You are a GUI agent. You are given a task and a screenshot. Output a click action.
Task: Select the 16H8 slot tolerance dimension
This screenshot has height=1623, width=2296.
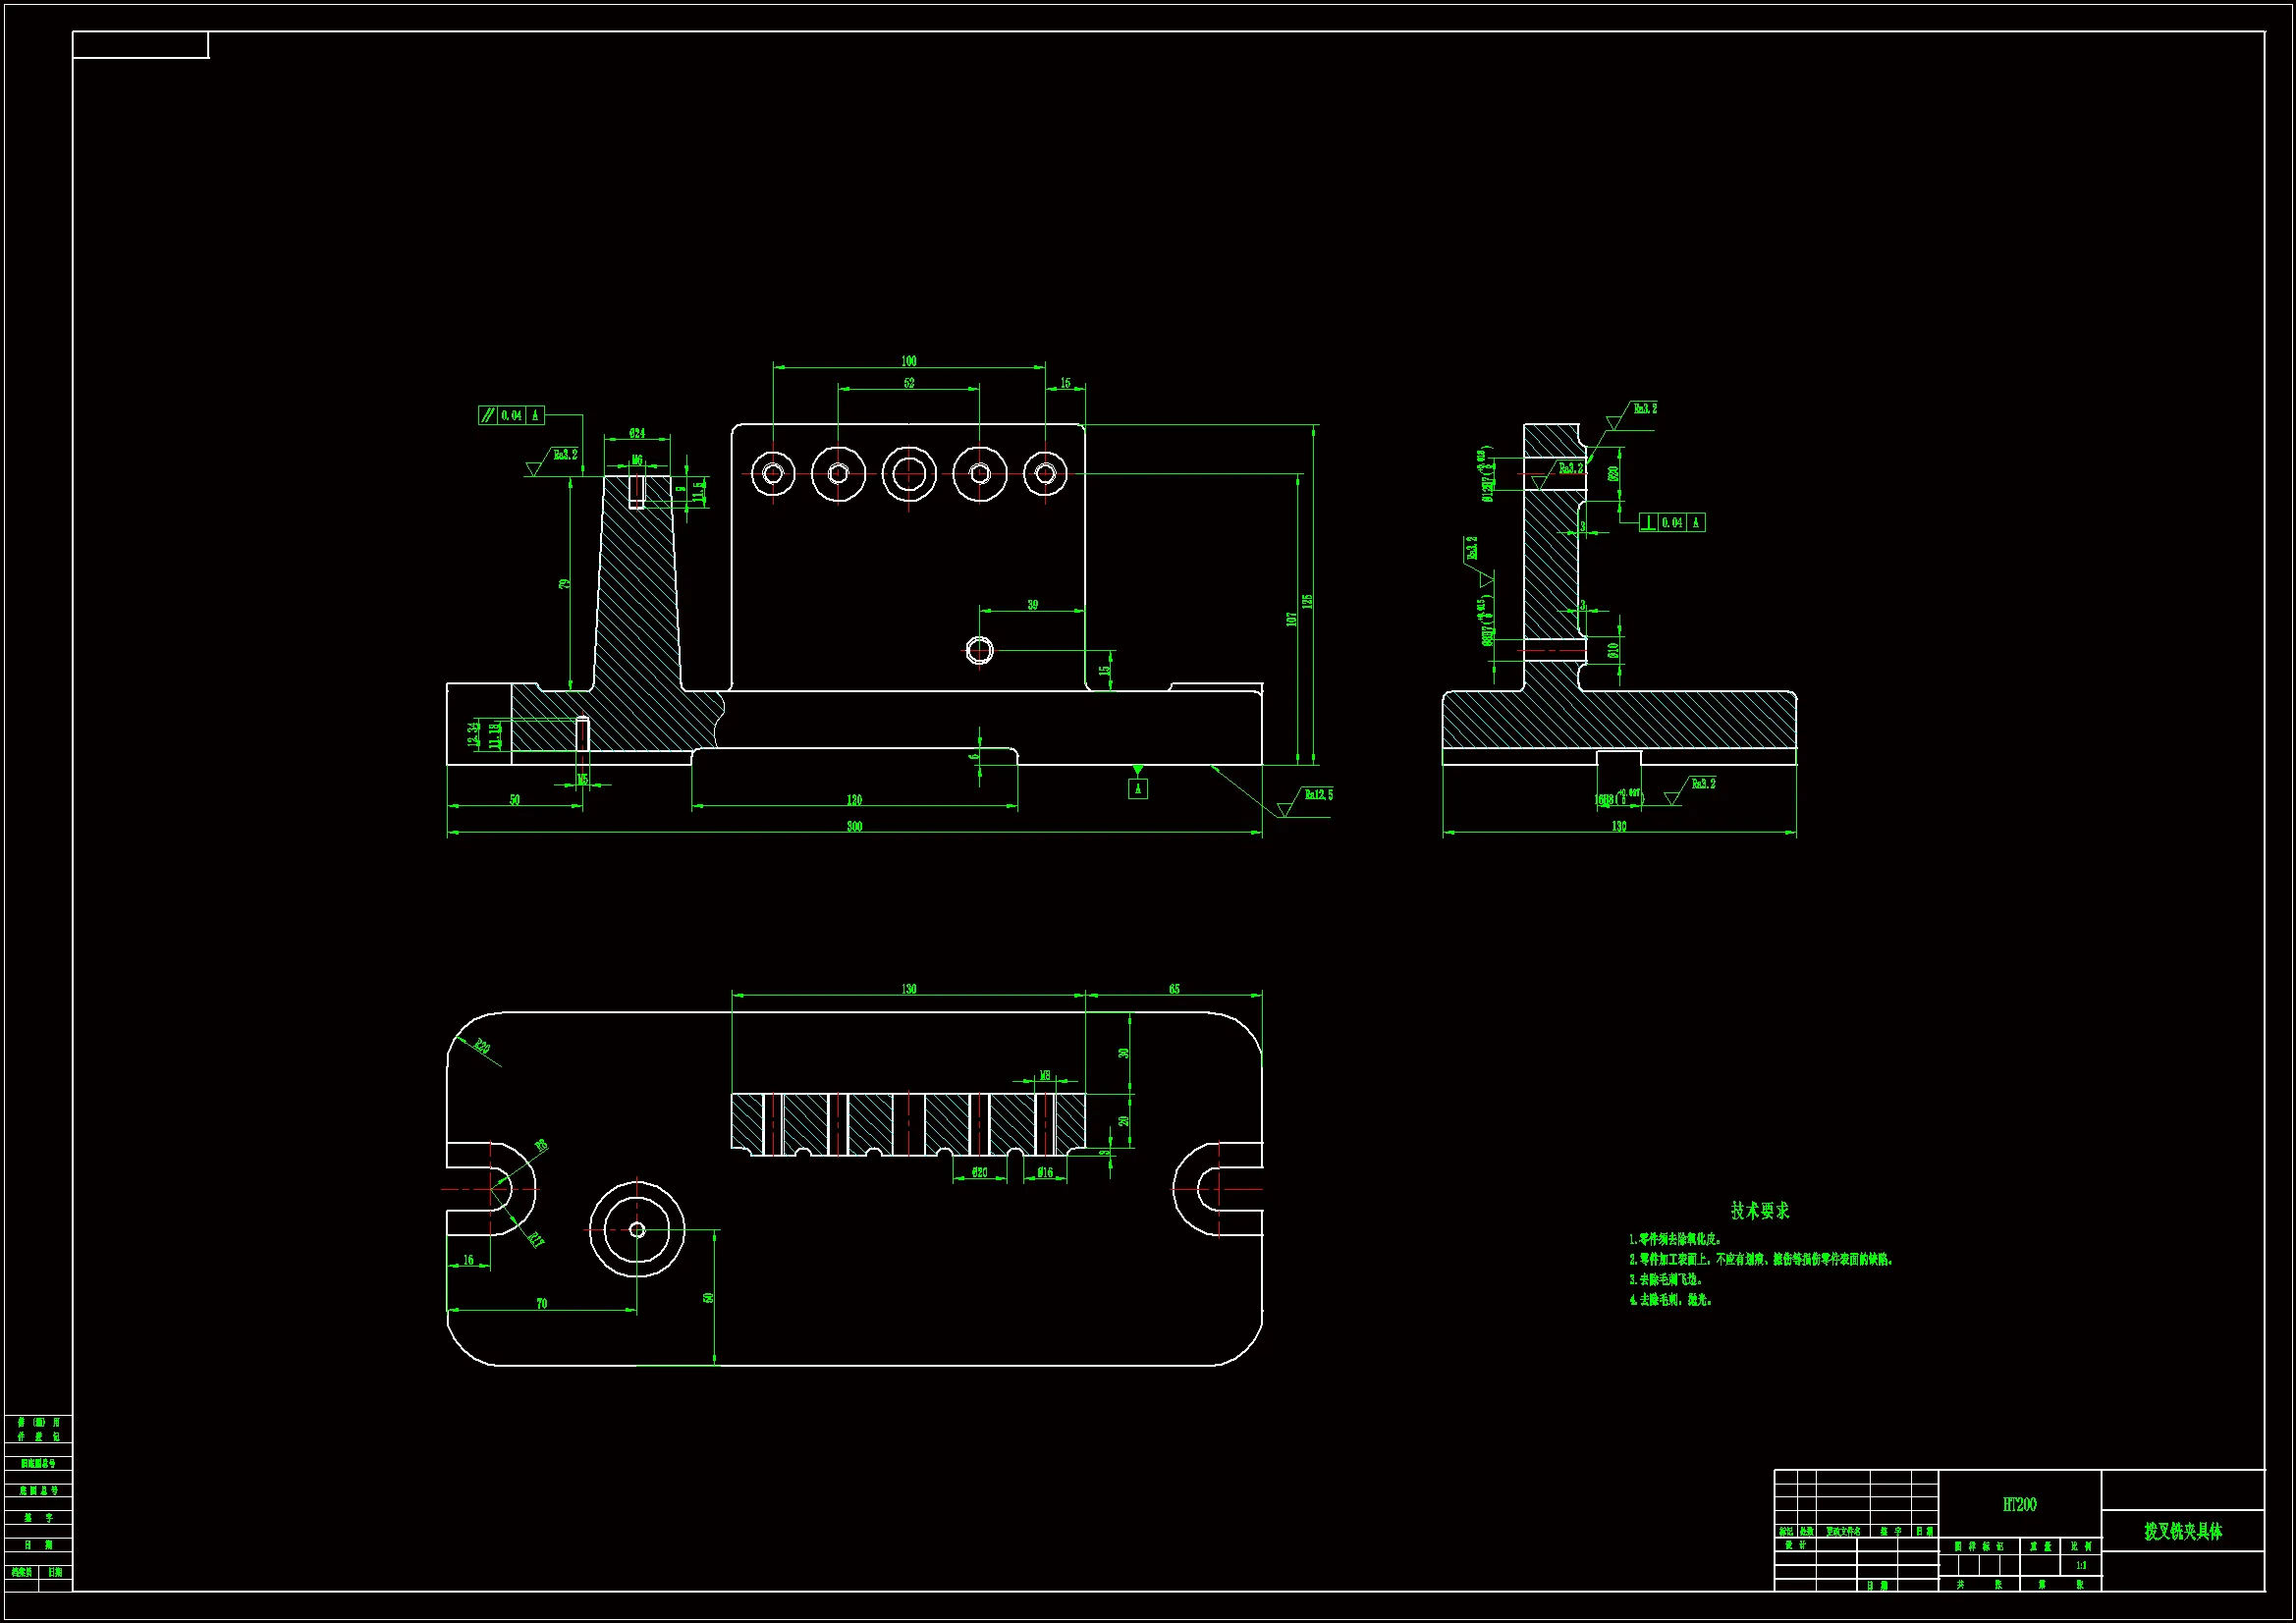point(1617,798)
